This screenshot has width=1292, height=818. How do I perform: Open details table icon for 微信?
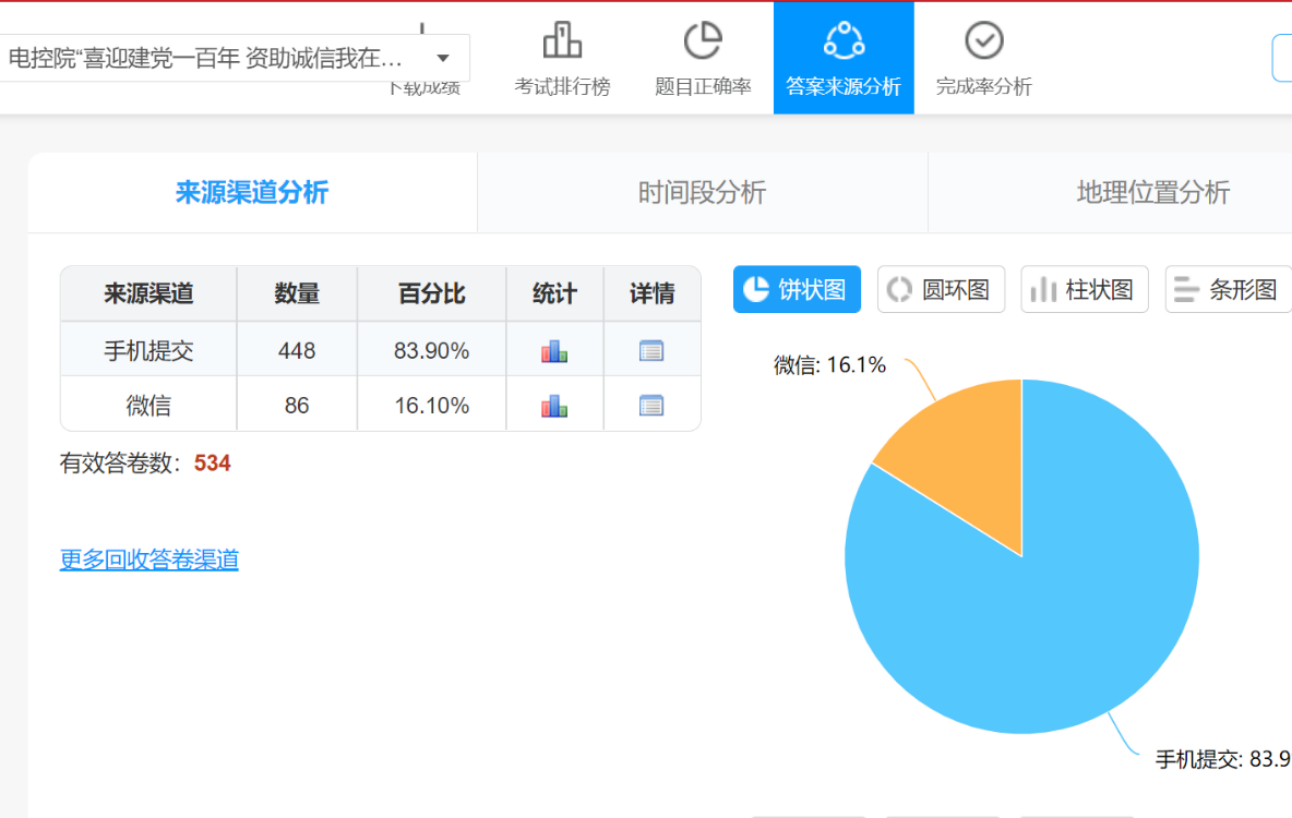coord(651,405)
